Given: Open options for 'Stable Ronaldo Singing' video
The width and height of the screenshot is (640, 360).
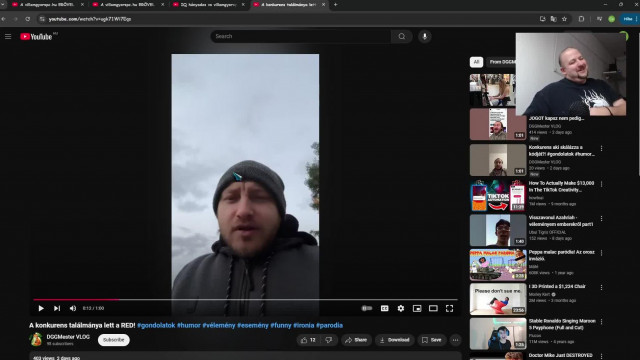Looking at the screenshot, I should point(601,322).
